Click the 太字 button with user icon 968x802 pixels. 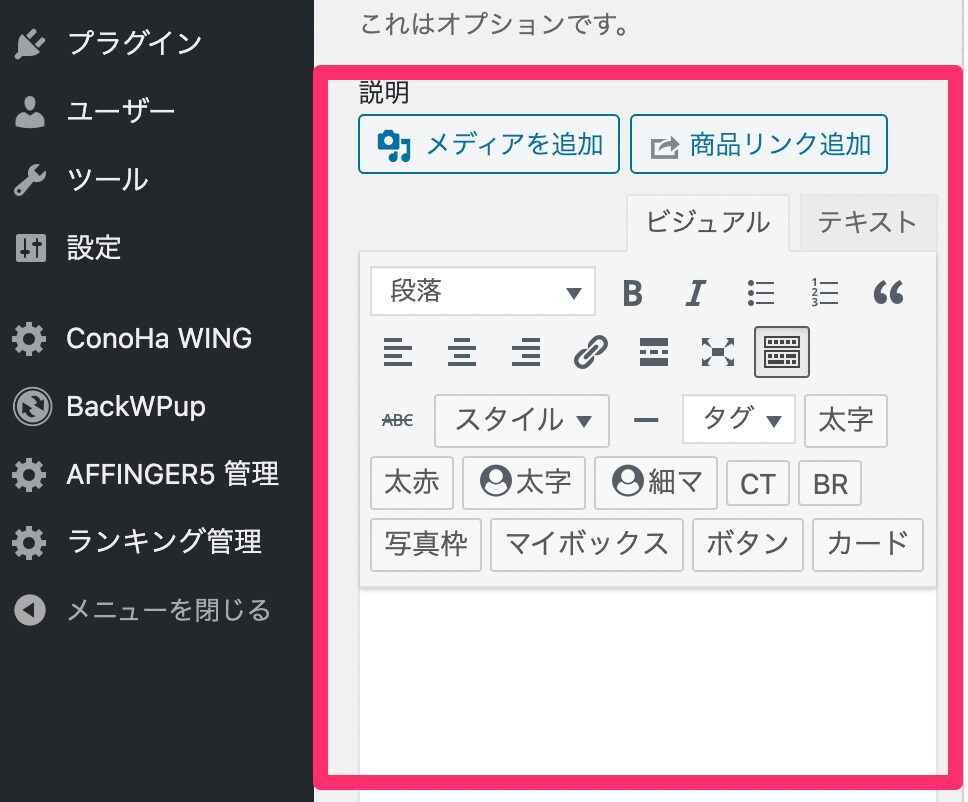[x=524, y=483]
